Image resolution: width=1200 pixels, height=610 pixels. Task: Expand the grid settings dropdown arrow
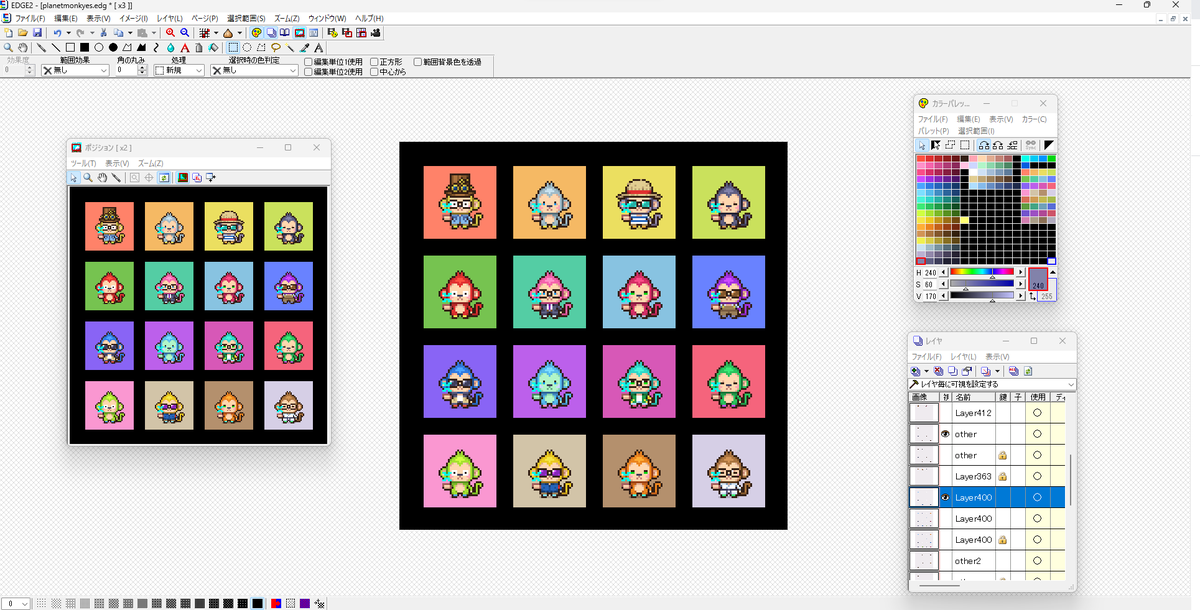click(x=216, y=33)
